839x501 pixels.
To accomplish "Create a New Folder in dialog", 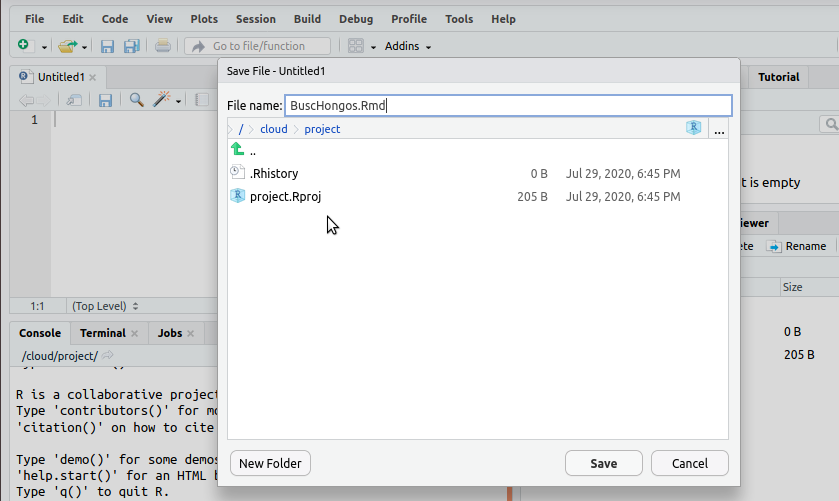I will pos(271,463).
